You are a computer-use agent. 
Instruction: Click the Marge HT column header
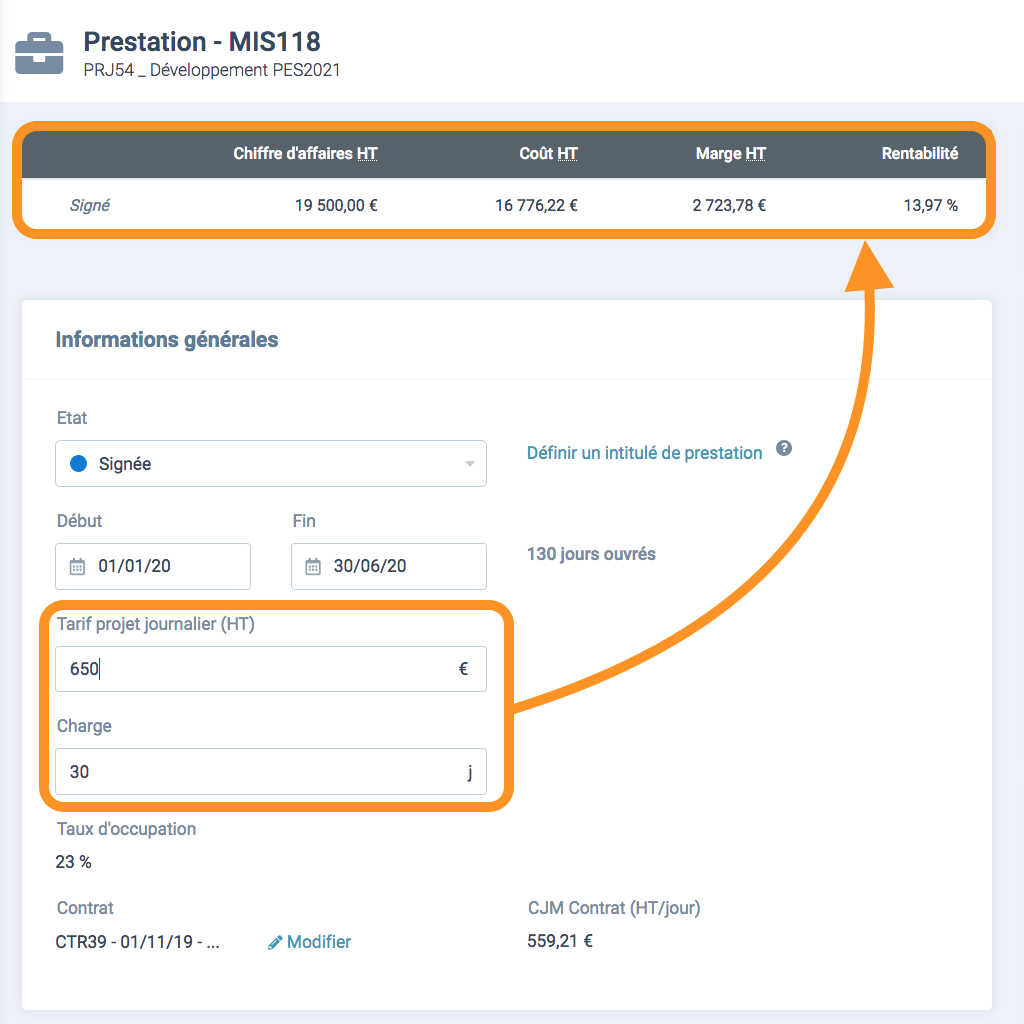[730, 153]
